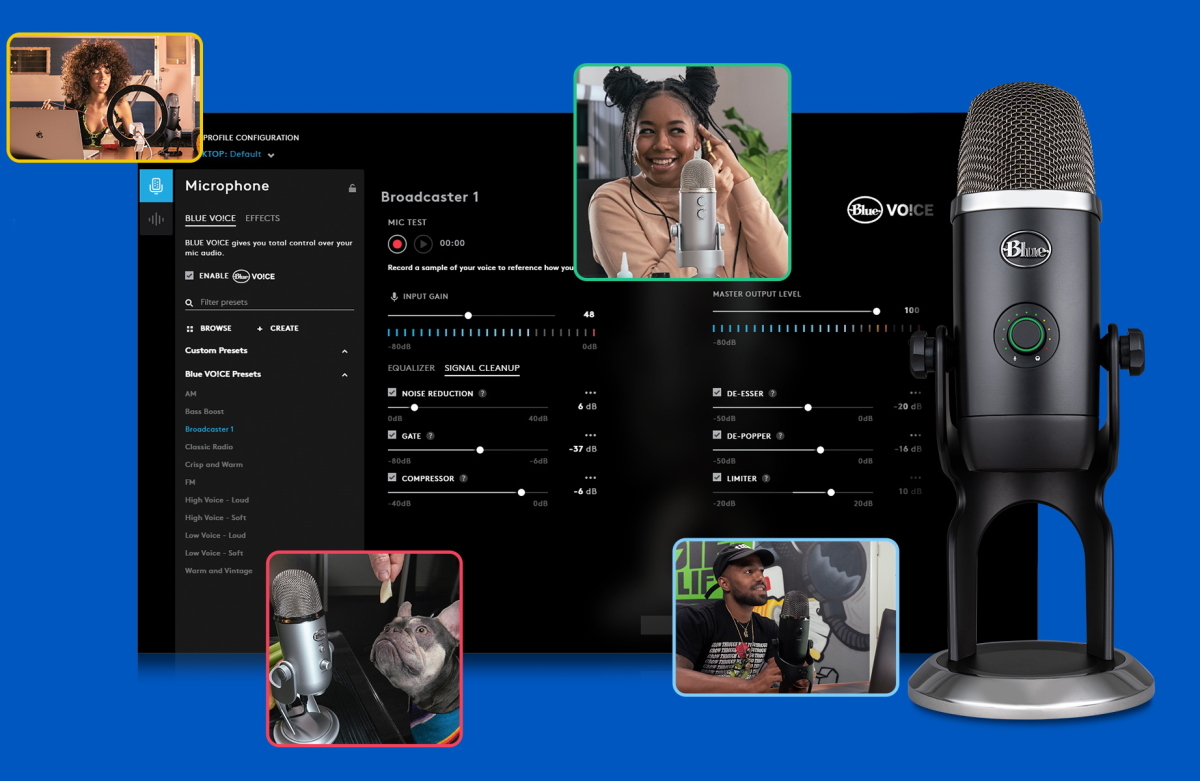This screenshot has height=781, width=1200.
Task: Open De-Popper three-dot options menu
Action: point(915,435)
